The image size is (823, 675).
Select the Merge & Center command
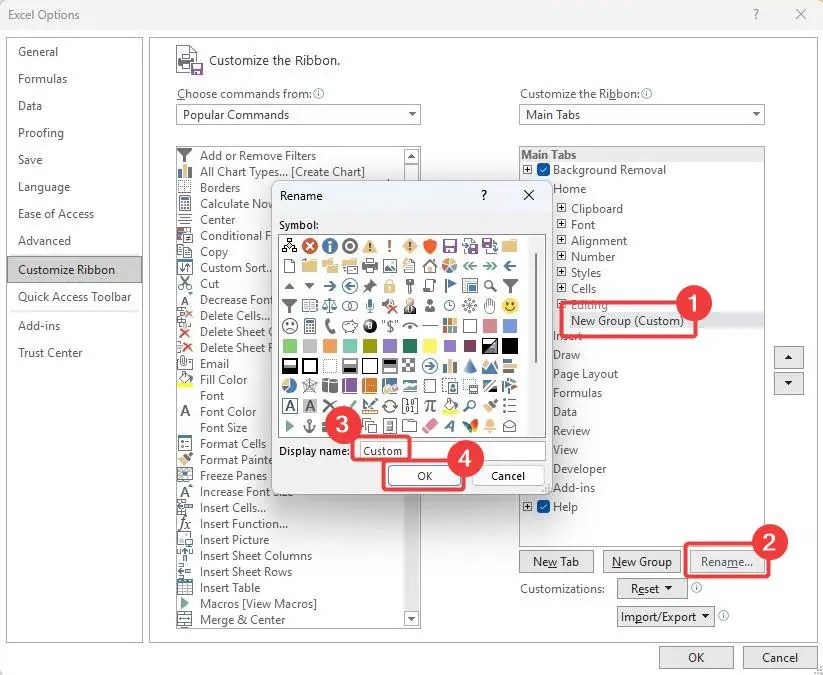[242, 620]
